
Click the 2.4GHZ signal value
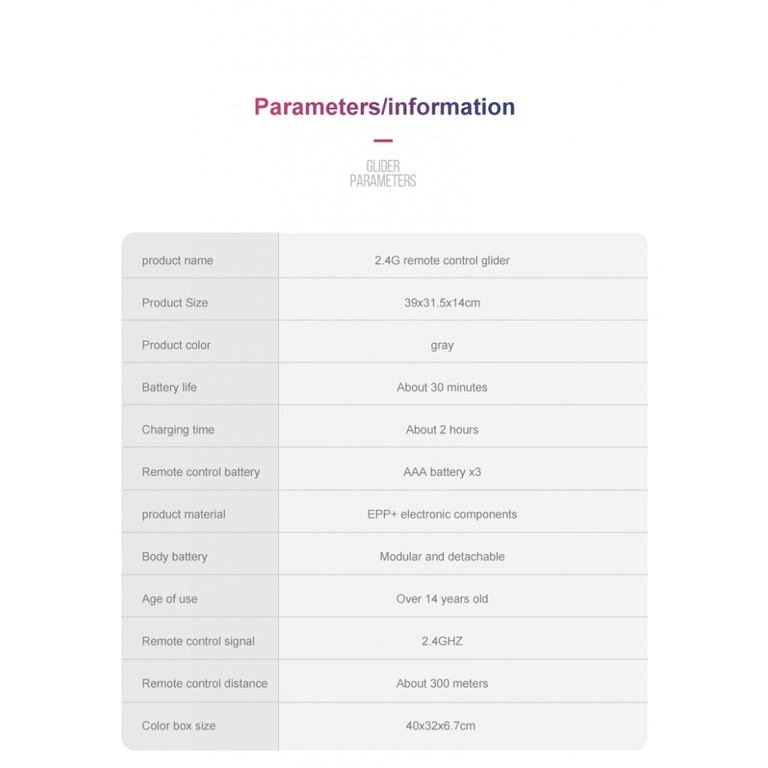click(x=442, y=641)
